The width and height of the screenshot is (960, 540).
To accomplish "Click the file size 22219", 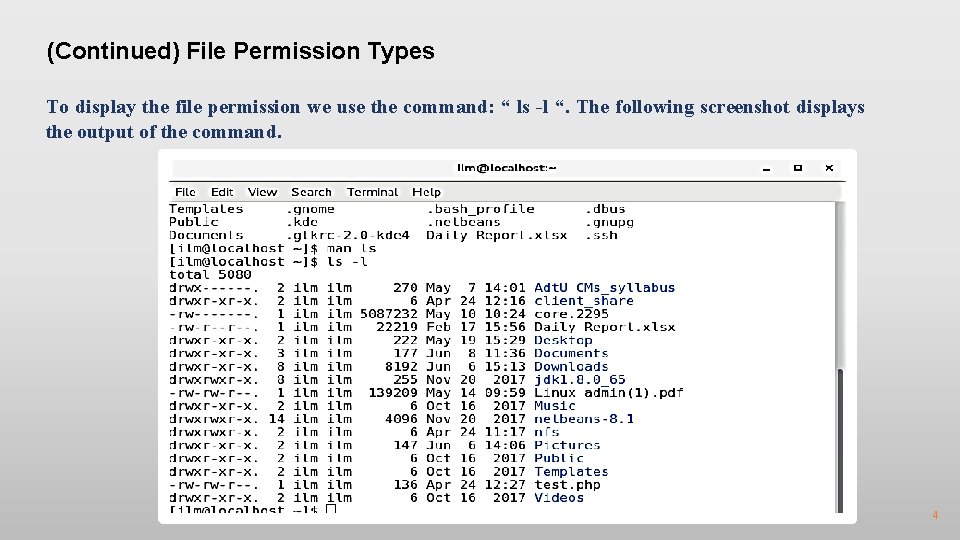I will [x=397, y=327].
